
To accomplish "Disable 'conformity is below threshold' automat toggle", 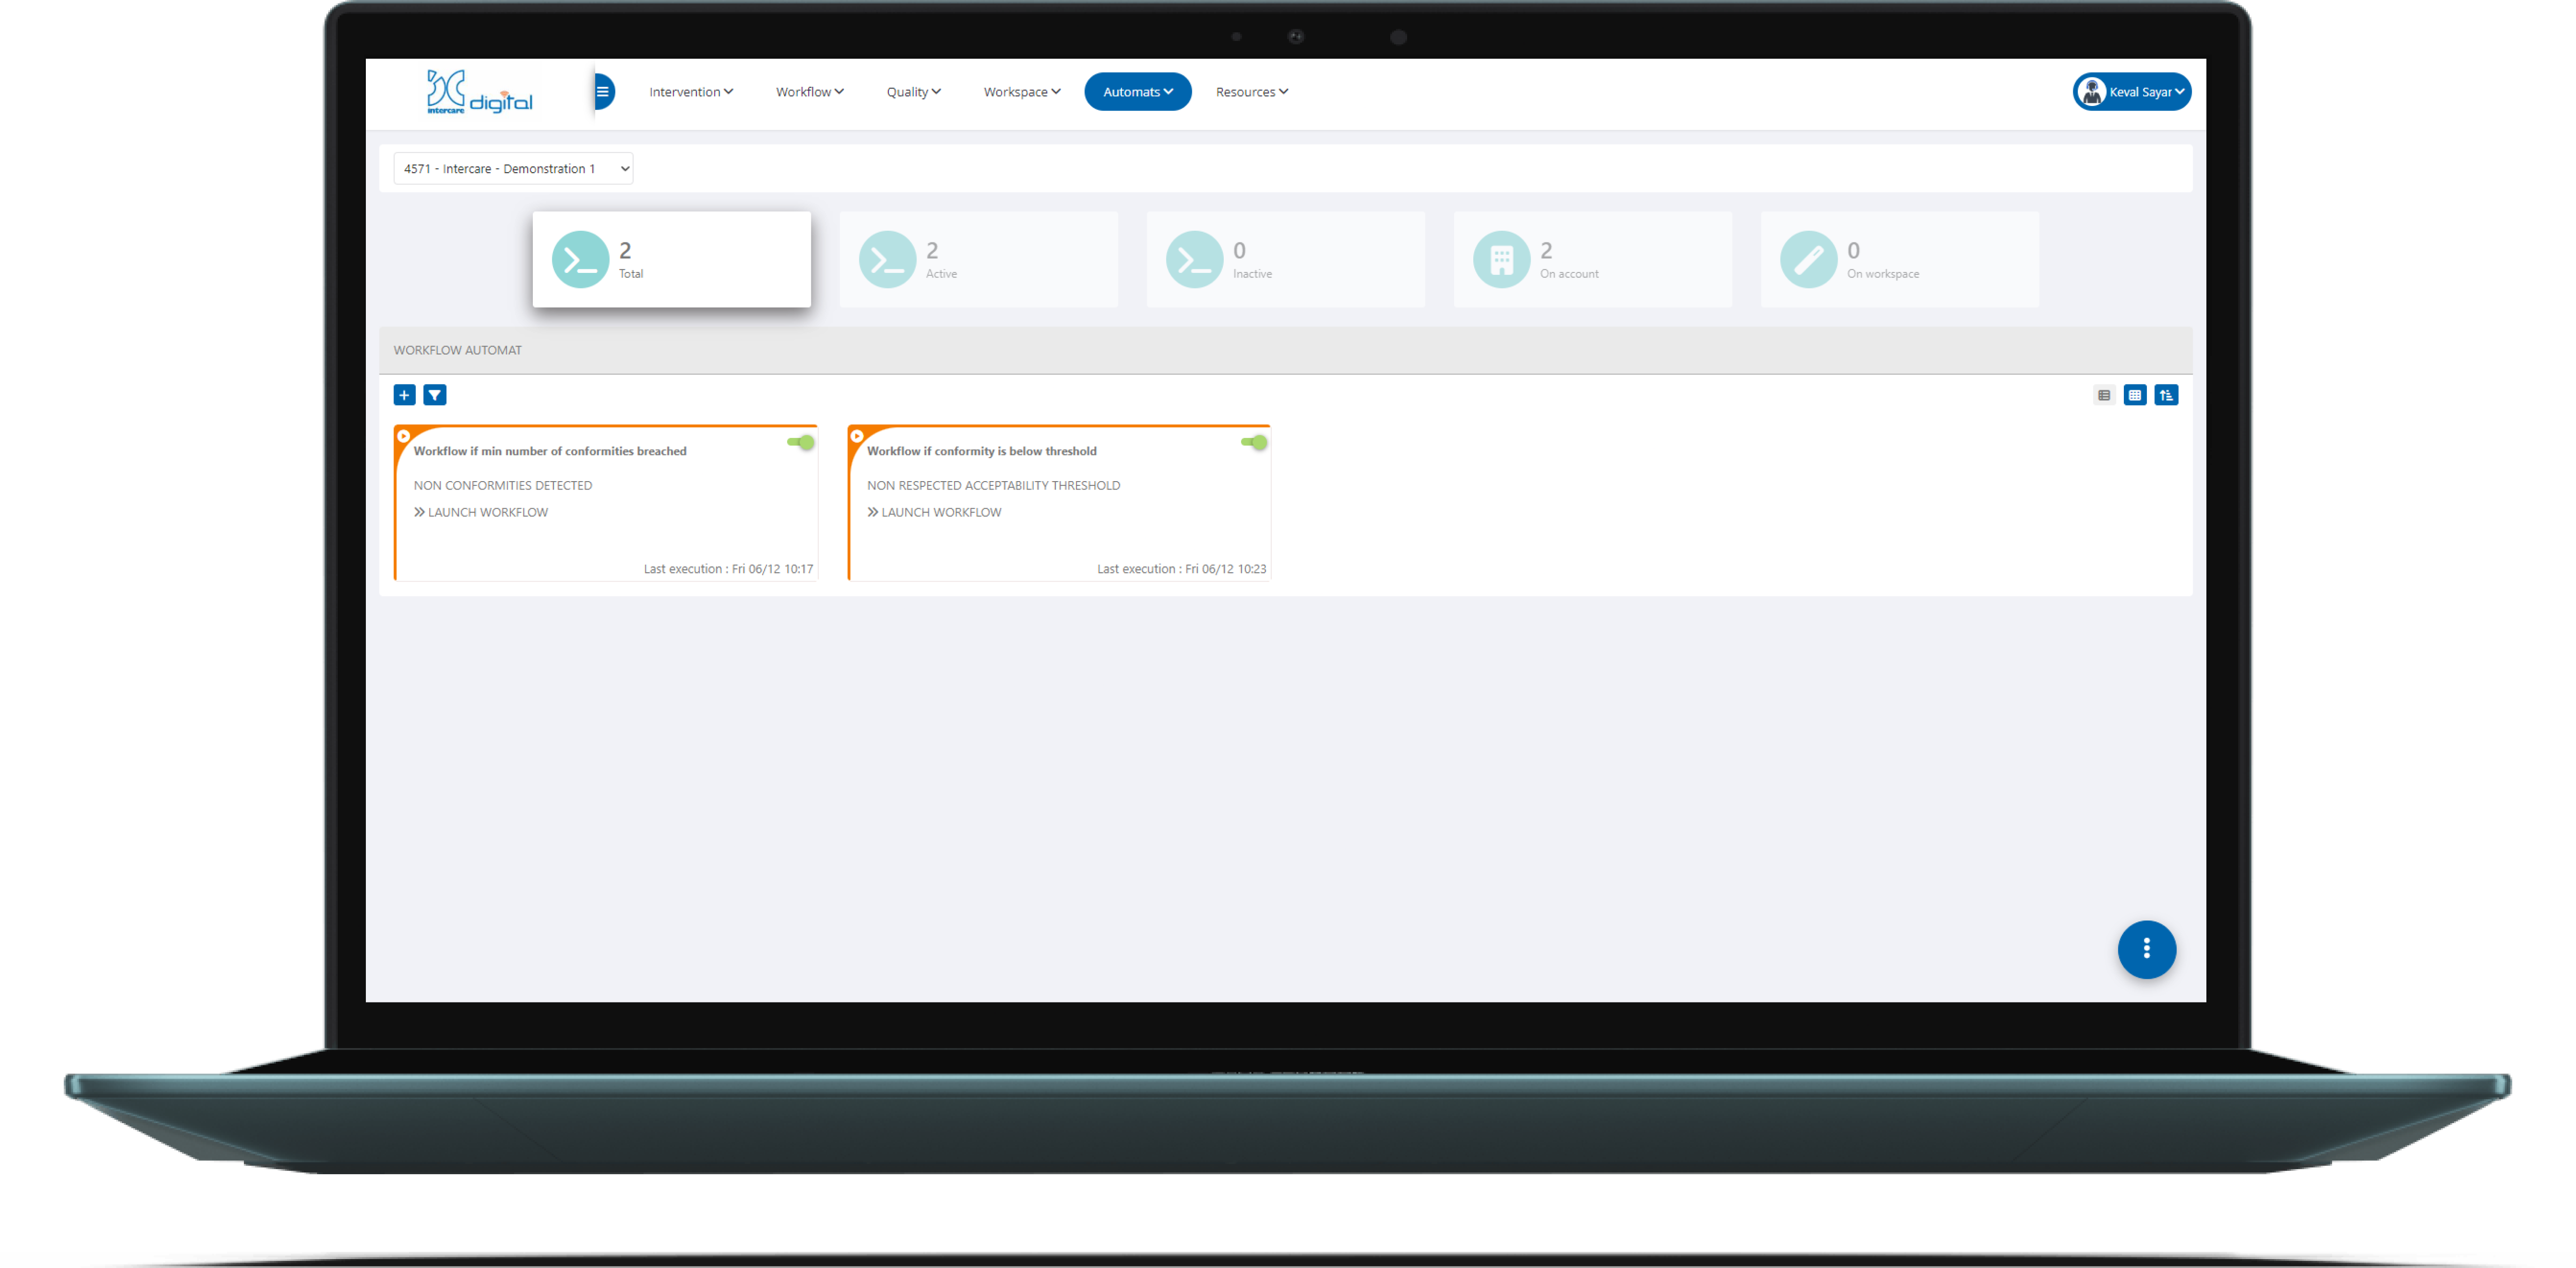I will pyautogui.click(x=1254, y=442).
